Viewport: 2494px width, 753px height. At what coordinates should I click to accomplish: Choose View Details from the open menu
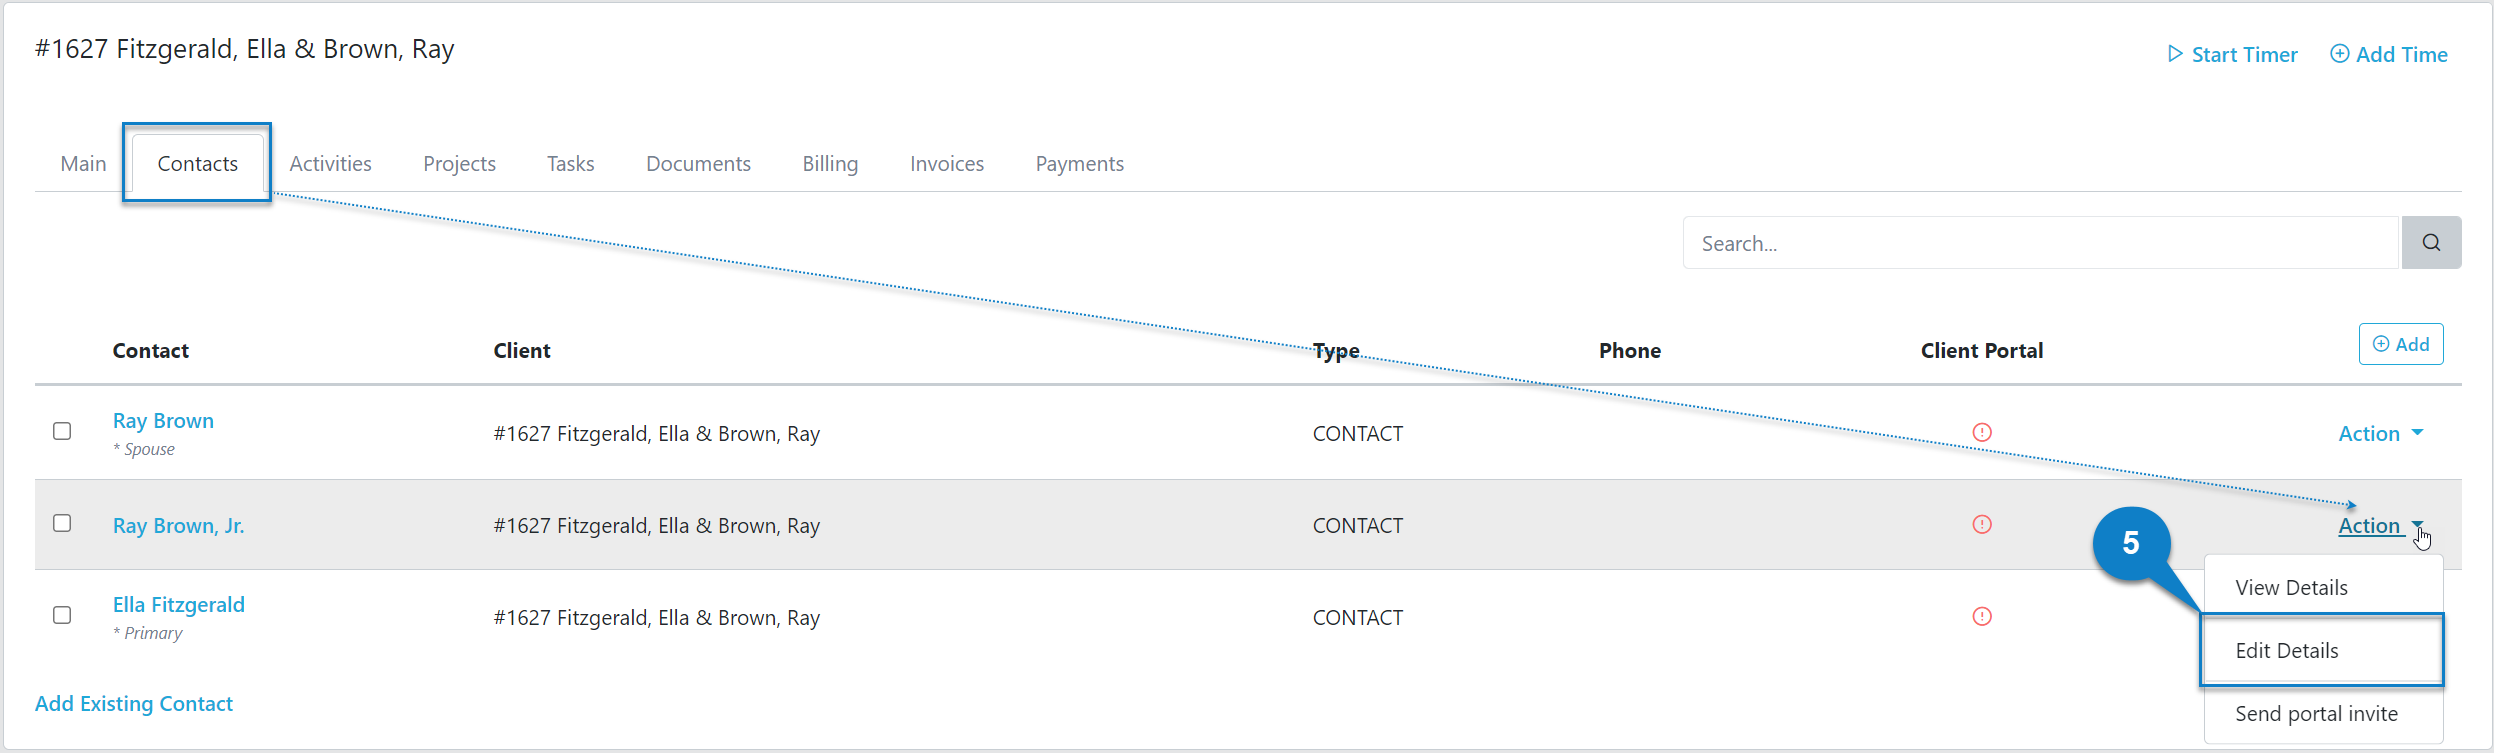2291,587
